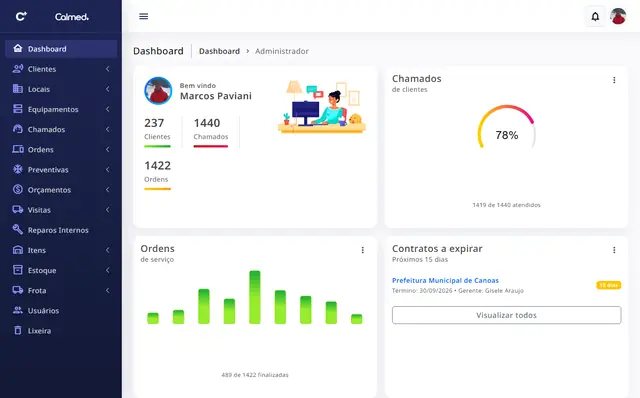Open Lixeira menu label
The width and height of the screenshot is (640, 398).
(39, 331)
